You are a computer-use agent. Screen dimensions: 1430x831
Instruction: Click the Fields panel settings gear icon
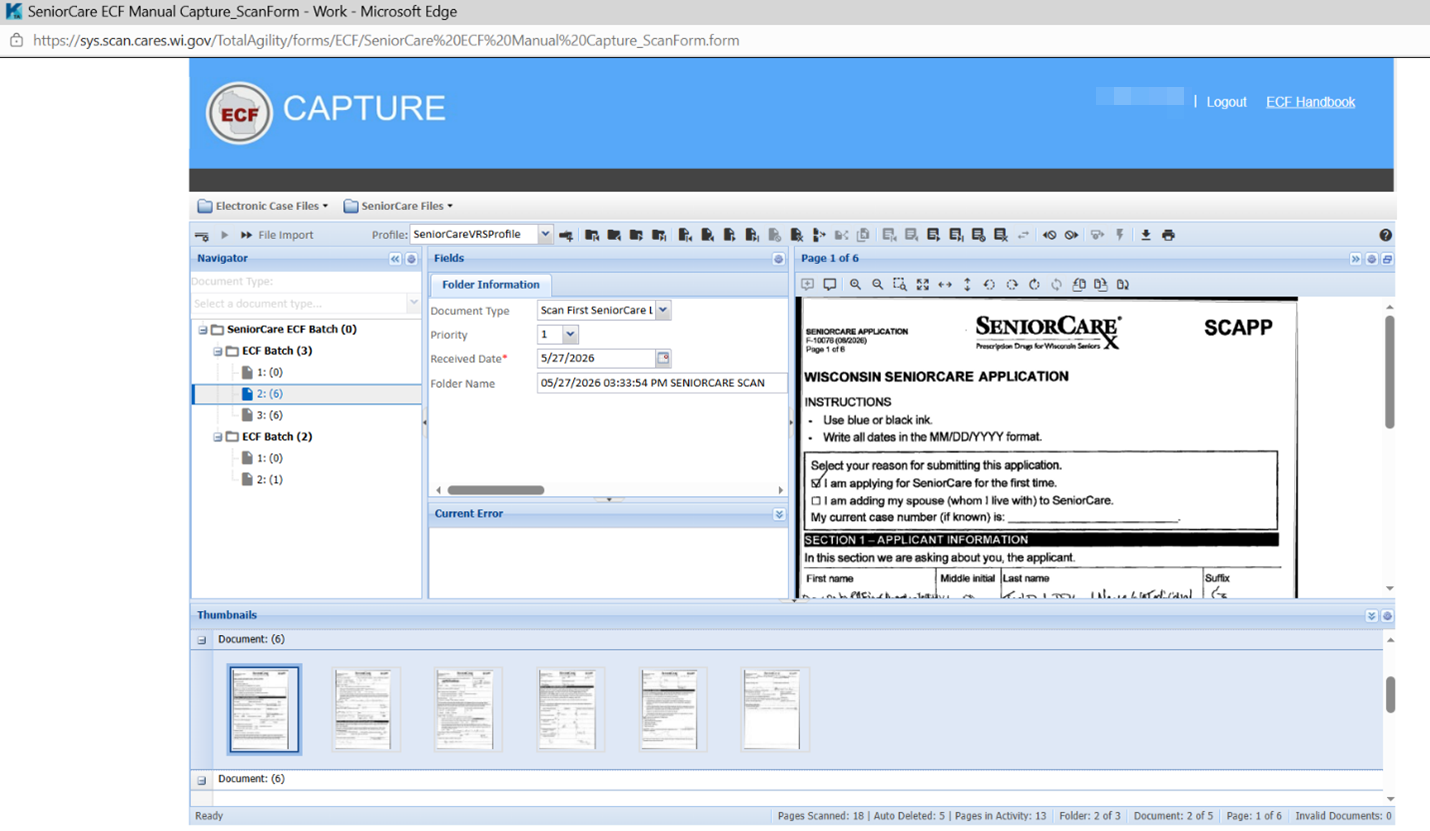pyautogui.click(x=779, y=259)
